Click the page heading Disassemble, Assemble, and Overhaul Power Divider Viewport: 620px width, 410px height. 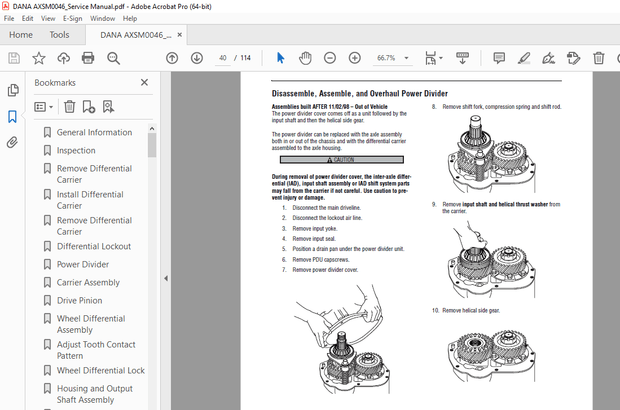[359, 94]
